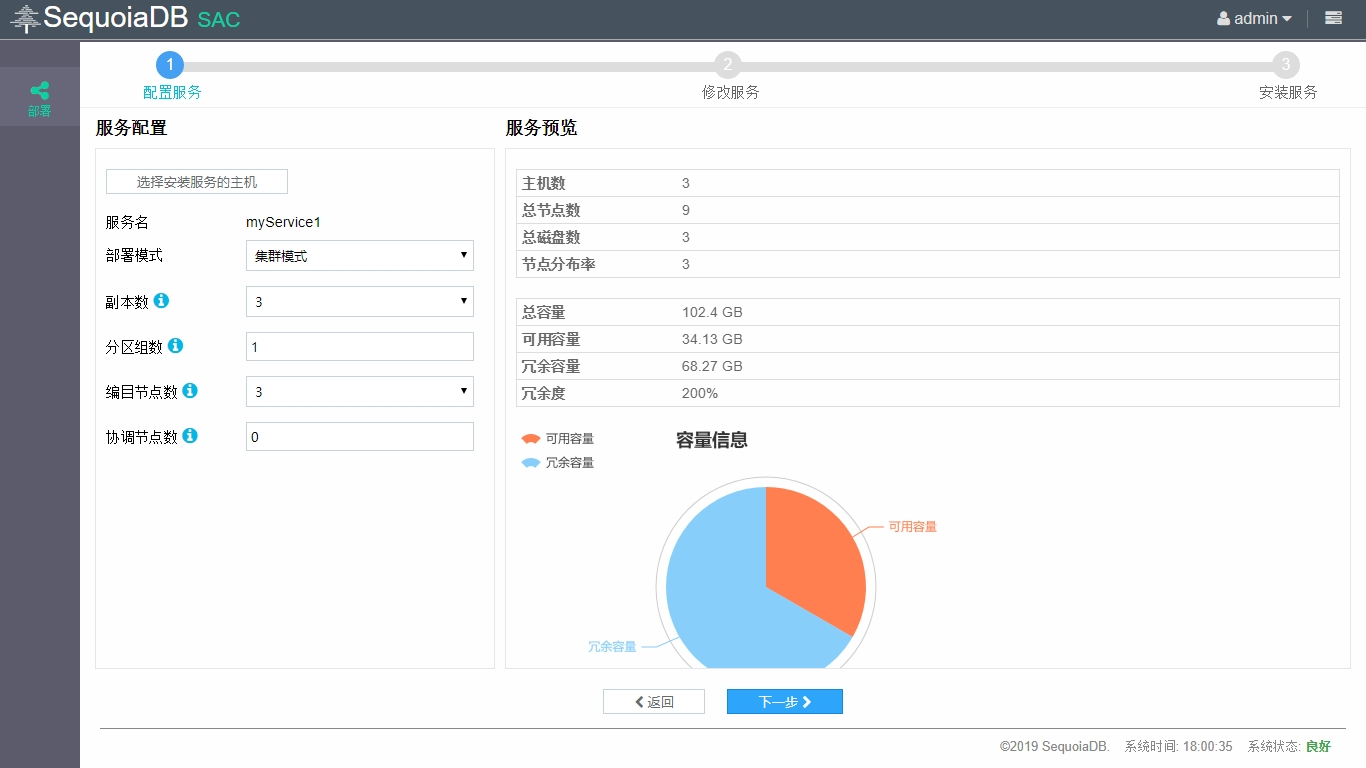Toggle 冗余容量 legend in the chart
1366x768 pixels.
click(x=558, y=463)
